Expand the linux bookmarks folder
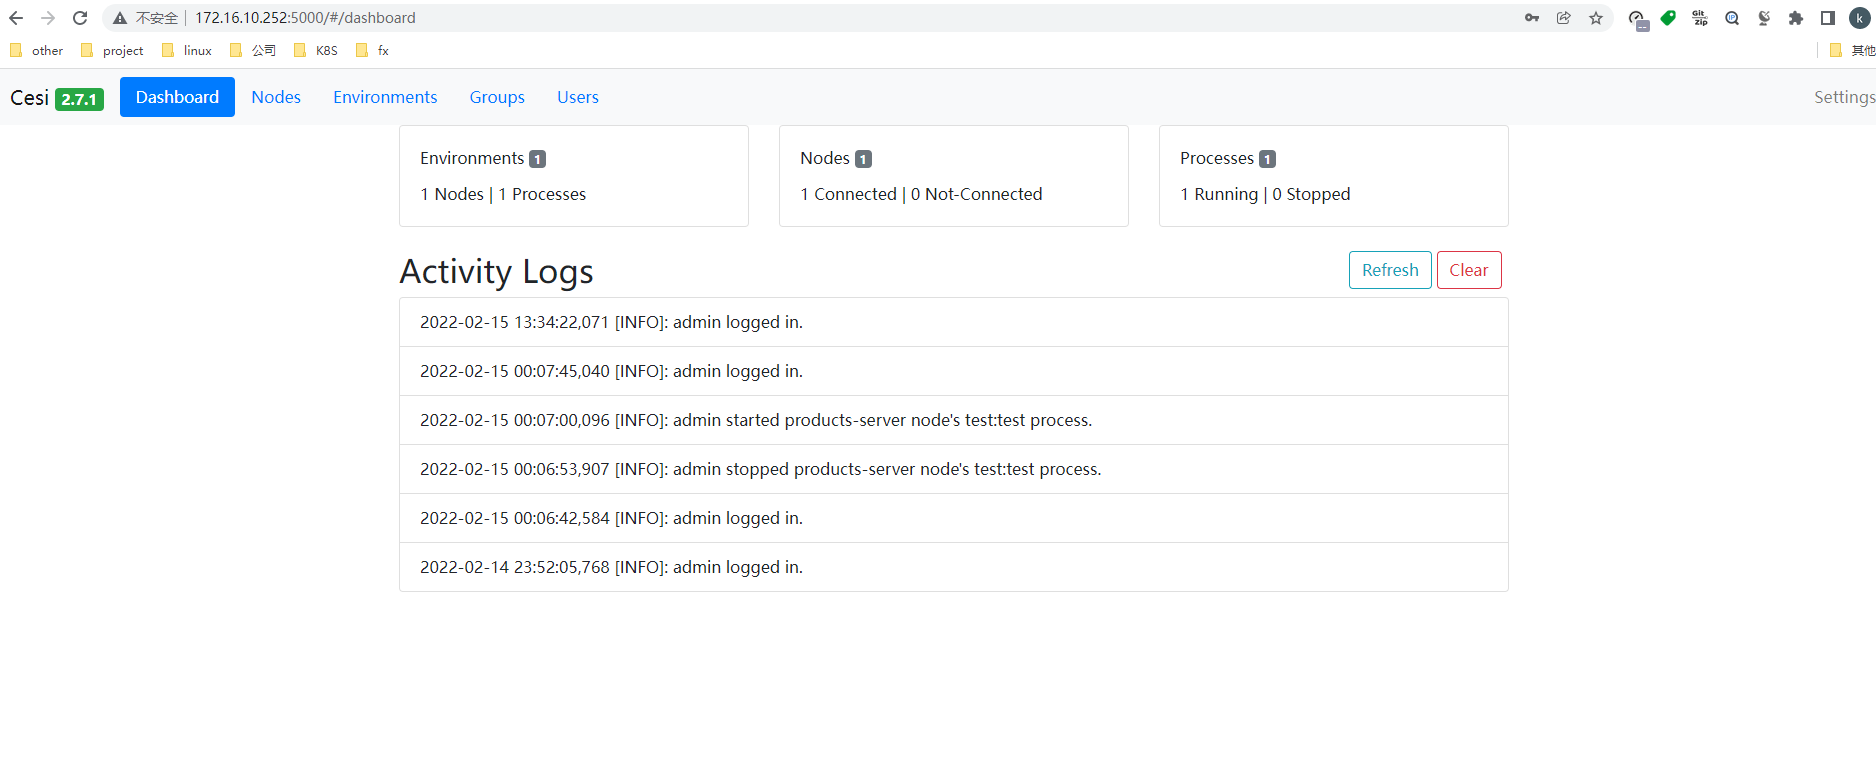Image resolution: width=1876 pixels, height=771 pixels. [187, 50]
